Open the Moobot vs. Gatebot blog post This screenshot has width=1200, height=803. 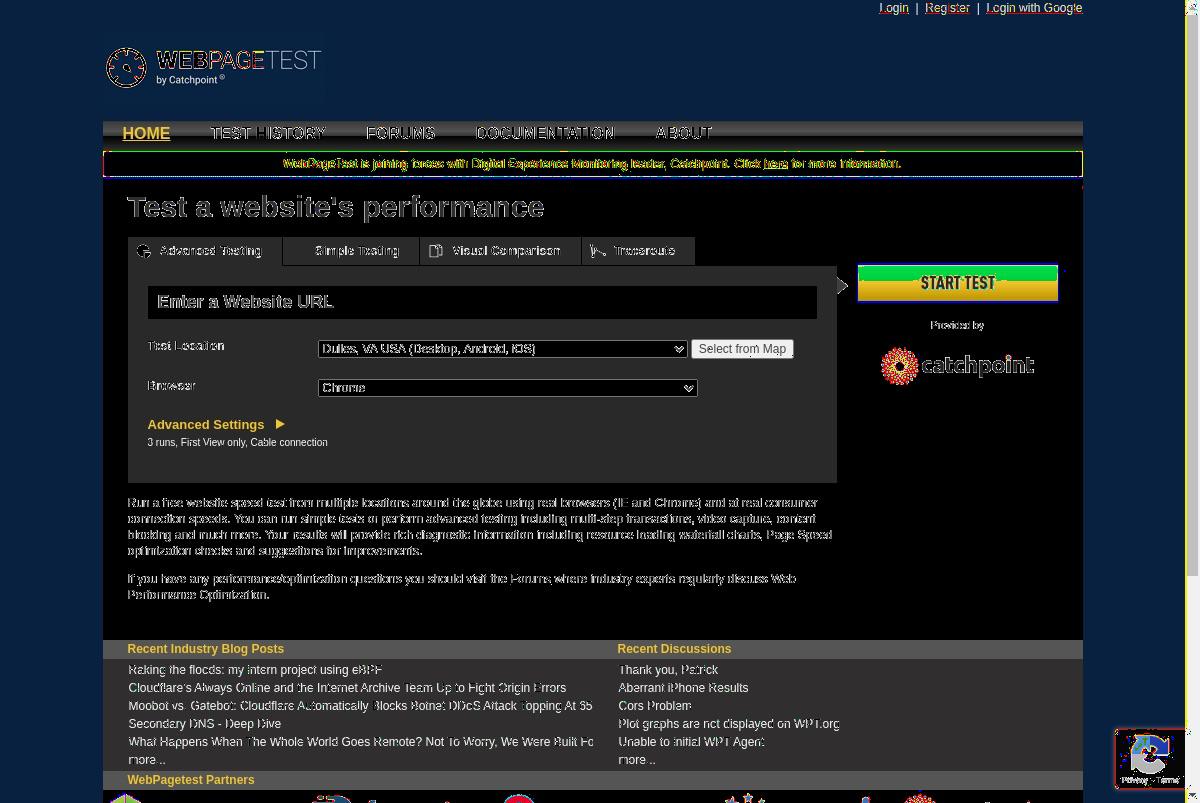pos(360,706)
